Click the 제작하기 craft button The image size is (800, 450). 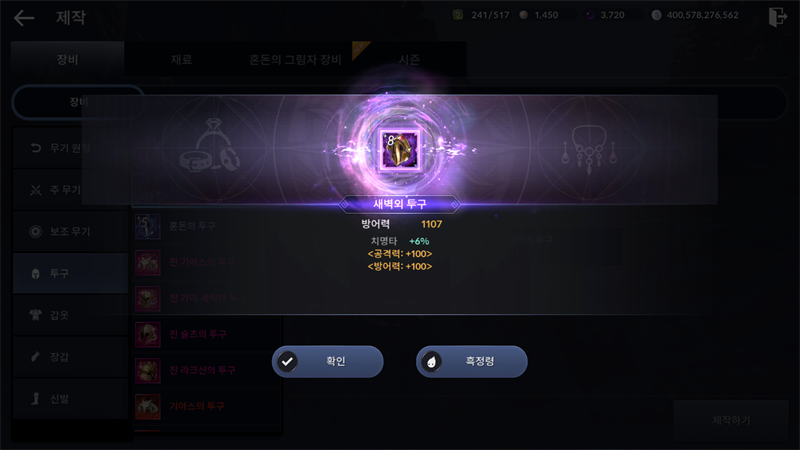click(x=731, y=420)
